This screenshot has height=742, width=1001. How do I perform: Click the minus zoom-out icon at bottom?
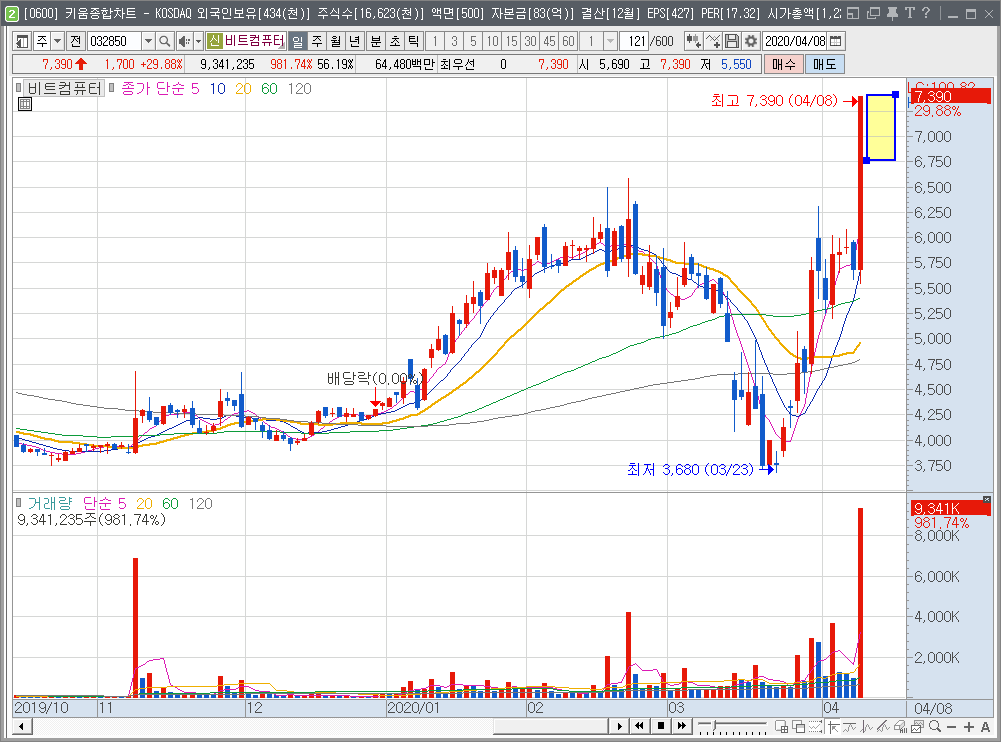tap(951, 727)
